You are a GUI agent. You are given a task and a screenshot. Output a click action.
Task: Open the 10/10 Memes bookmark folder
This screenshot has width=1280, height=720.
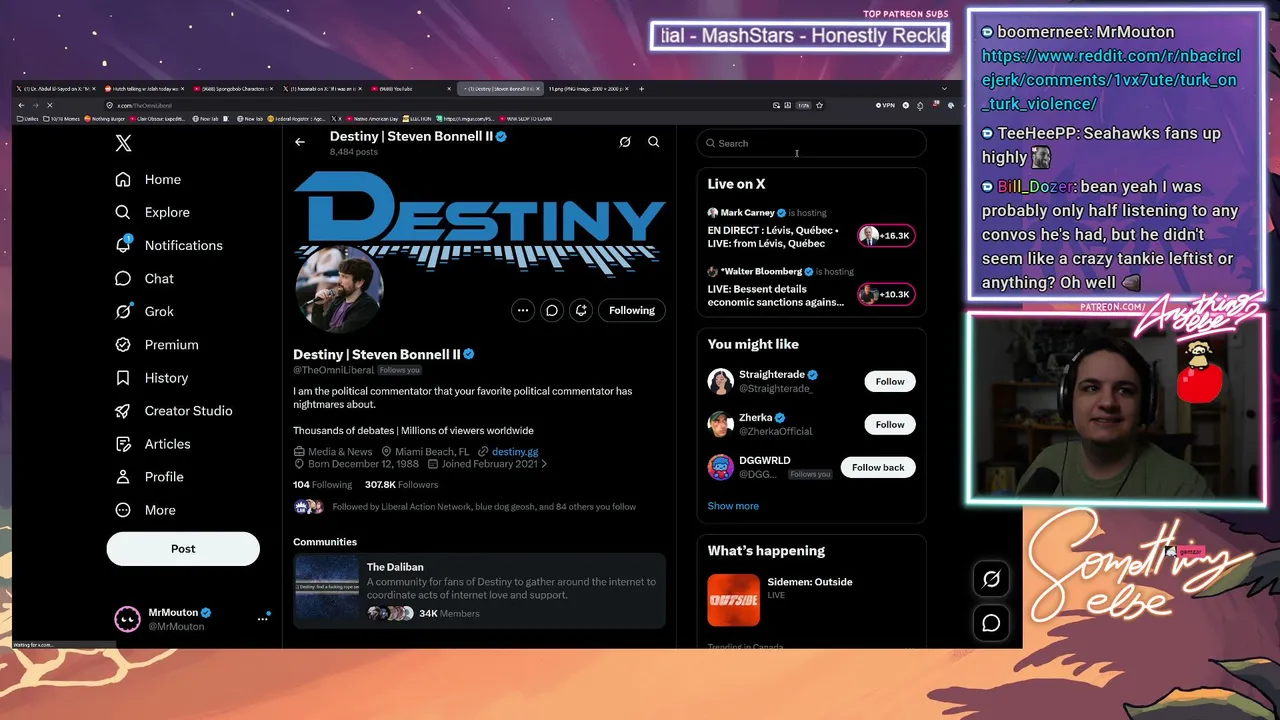(x=61, y=119)
